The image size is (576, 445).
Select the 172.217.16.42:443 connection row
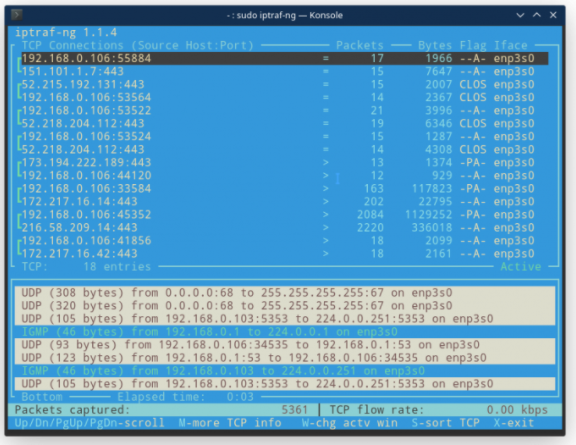pyautogui.click(x=285, y=254)
